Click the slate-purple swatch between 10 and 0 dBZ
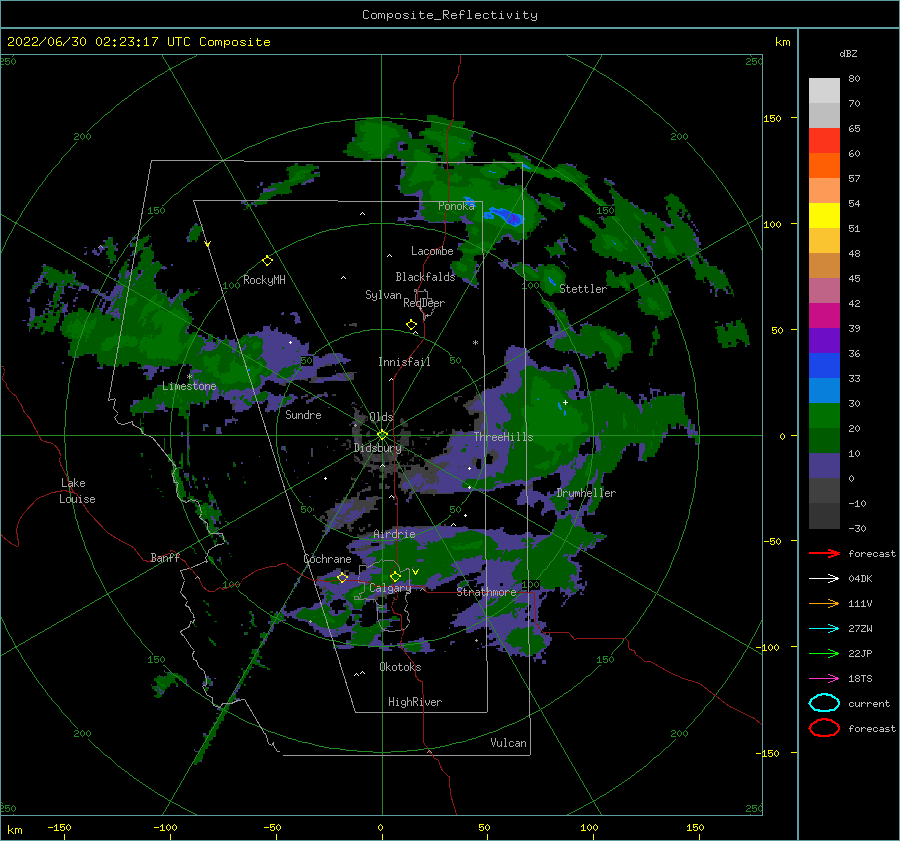900x841 pixels. click(x=824, y=466)
